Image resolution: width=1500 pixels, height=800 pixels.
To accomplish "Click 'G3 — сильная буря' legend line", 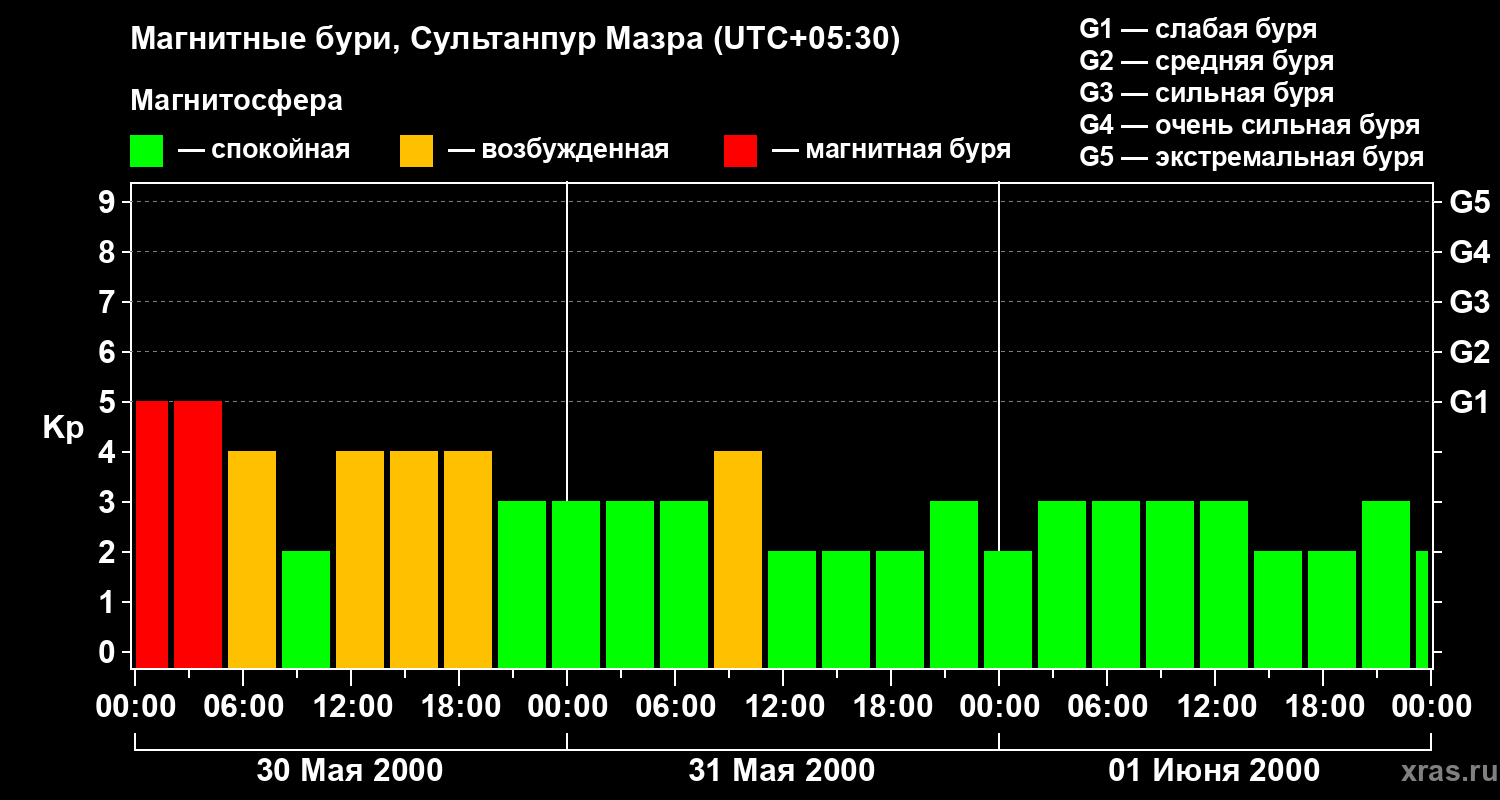I will point(1207,93).
